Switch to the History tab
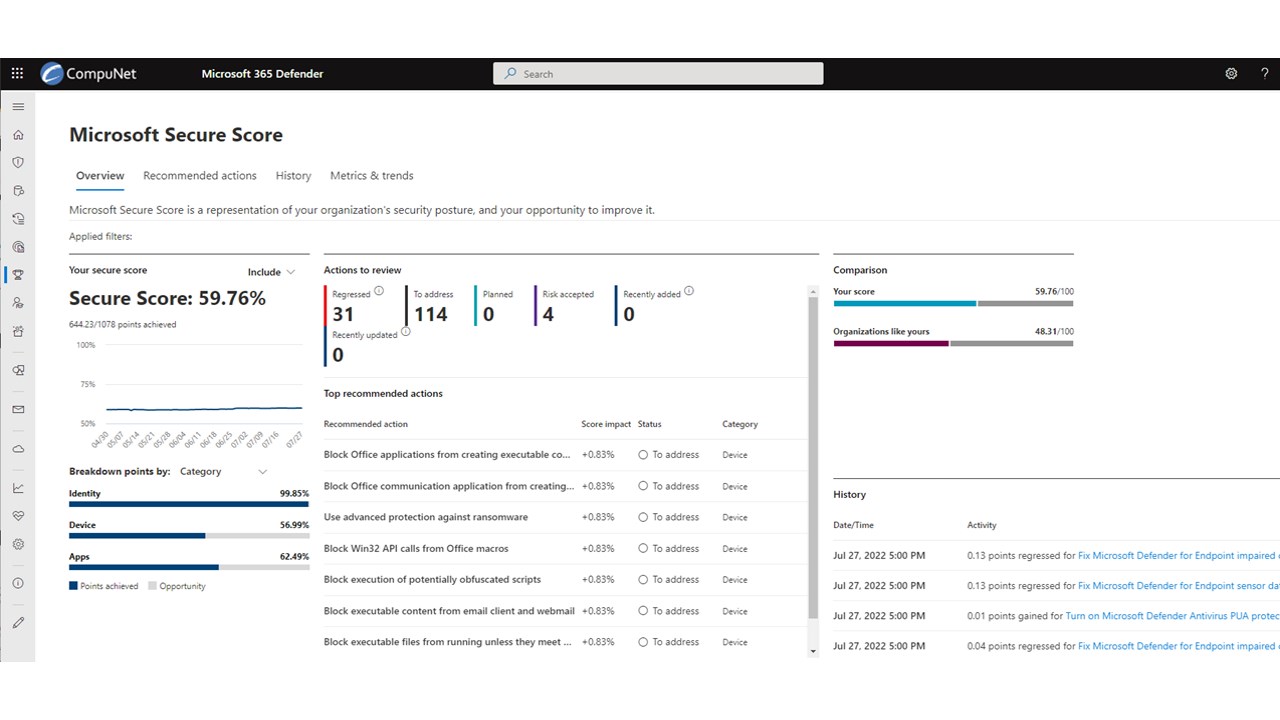 point(293,175)
